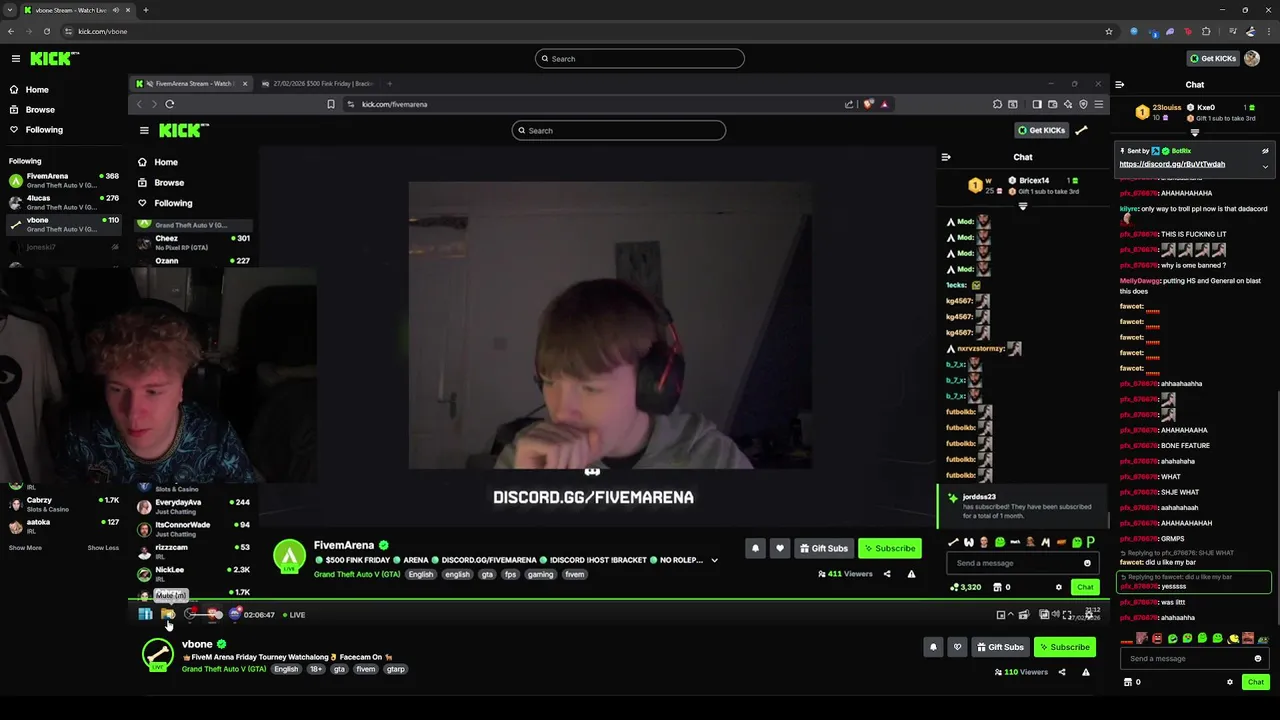Open FivemArena Gift Subs inside streamed page
The image size is (1280, 720).
[x=824, y=548]
